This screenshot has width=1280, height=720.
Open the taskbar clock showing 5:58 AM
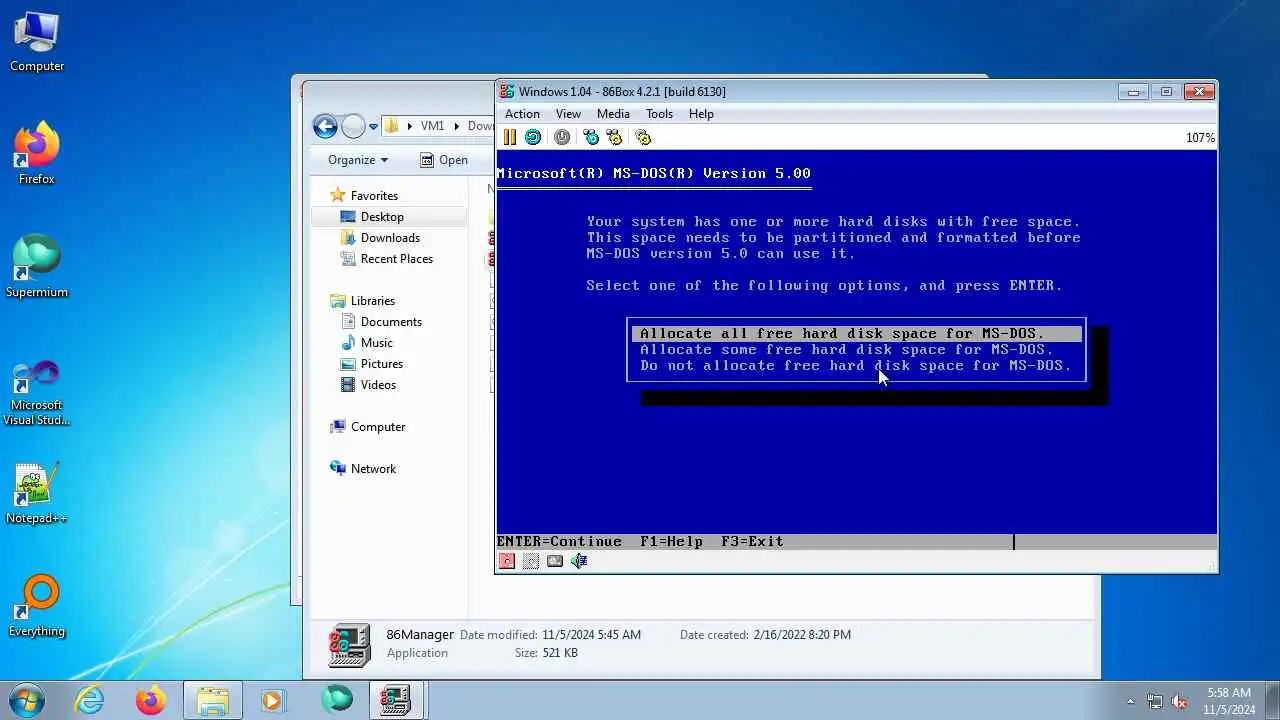coord(1229,700)
